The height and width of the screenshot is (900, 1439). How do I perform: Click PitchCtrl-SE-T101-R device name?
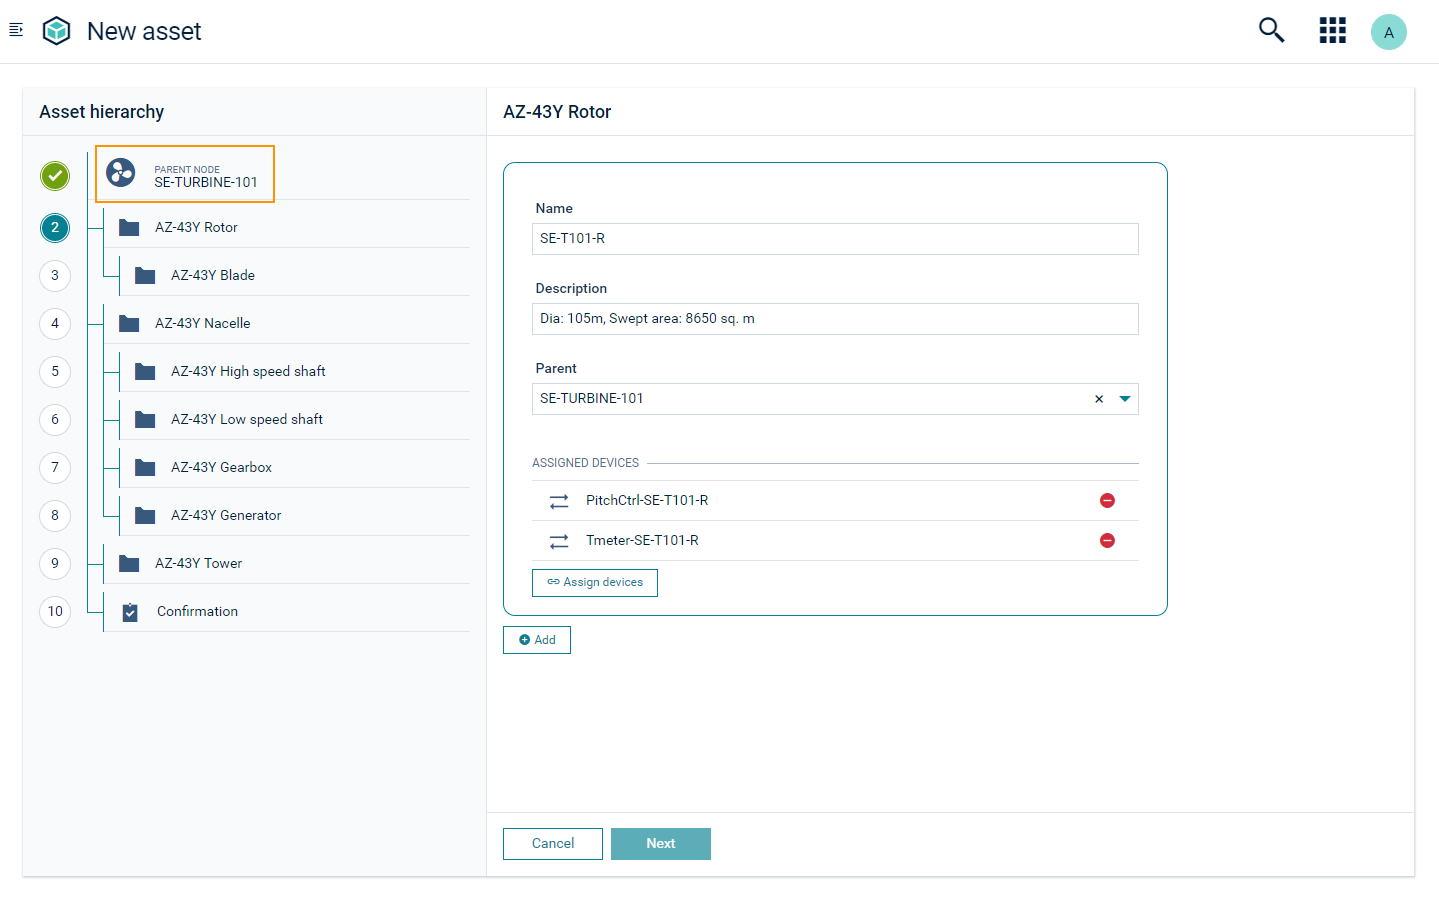(x=647, y=501)
